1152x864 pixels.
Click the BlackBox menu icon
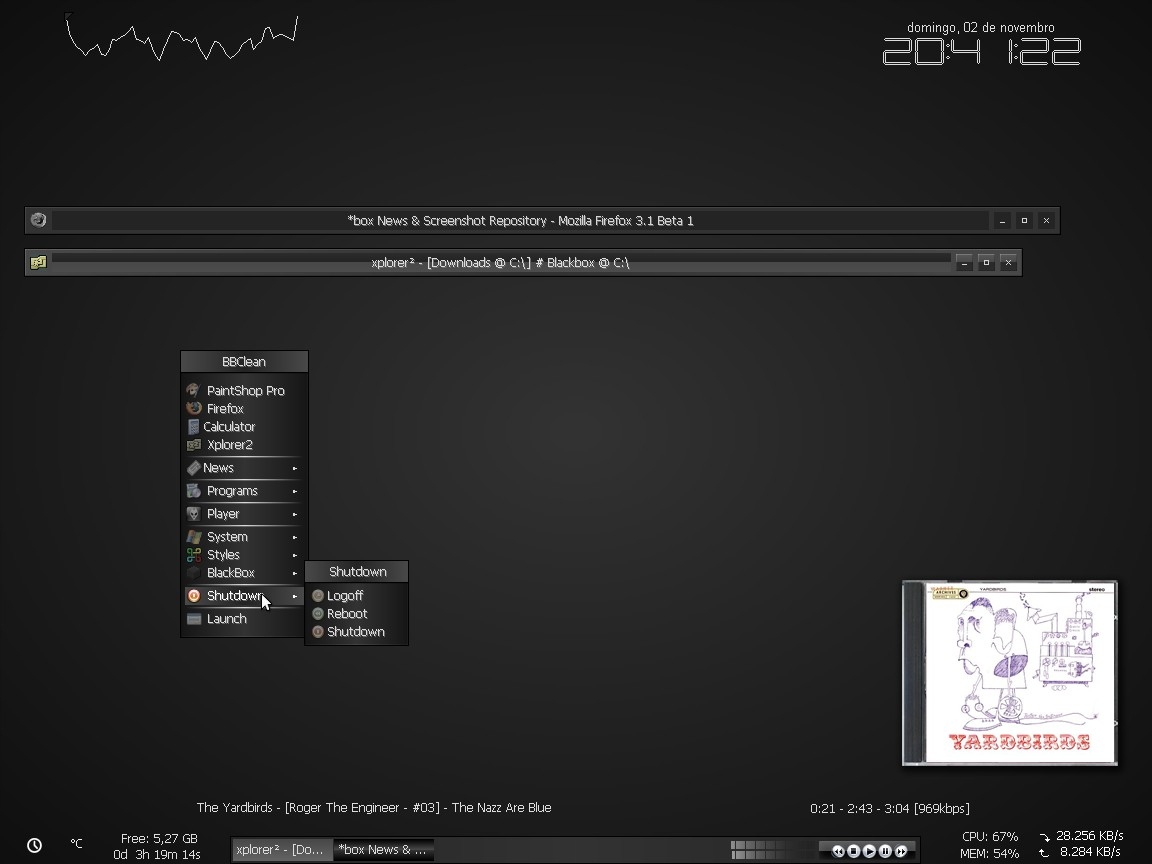point(194,572)
